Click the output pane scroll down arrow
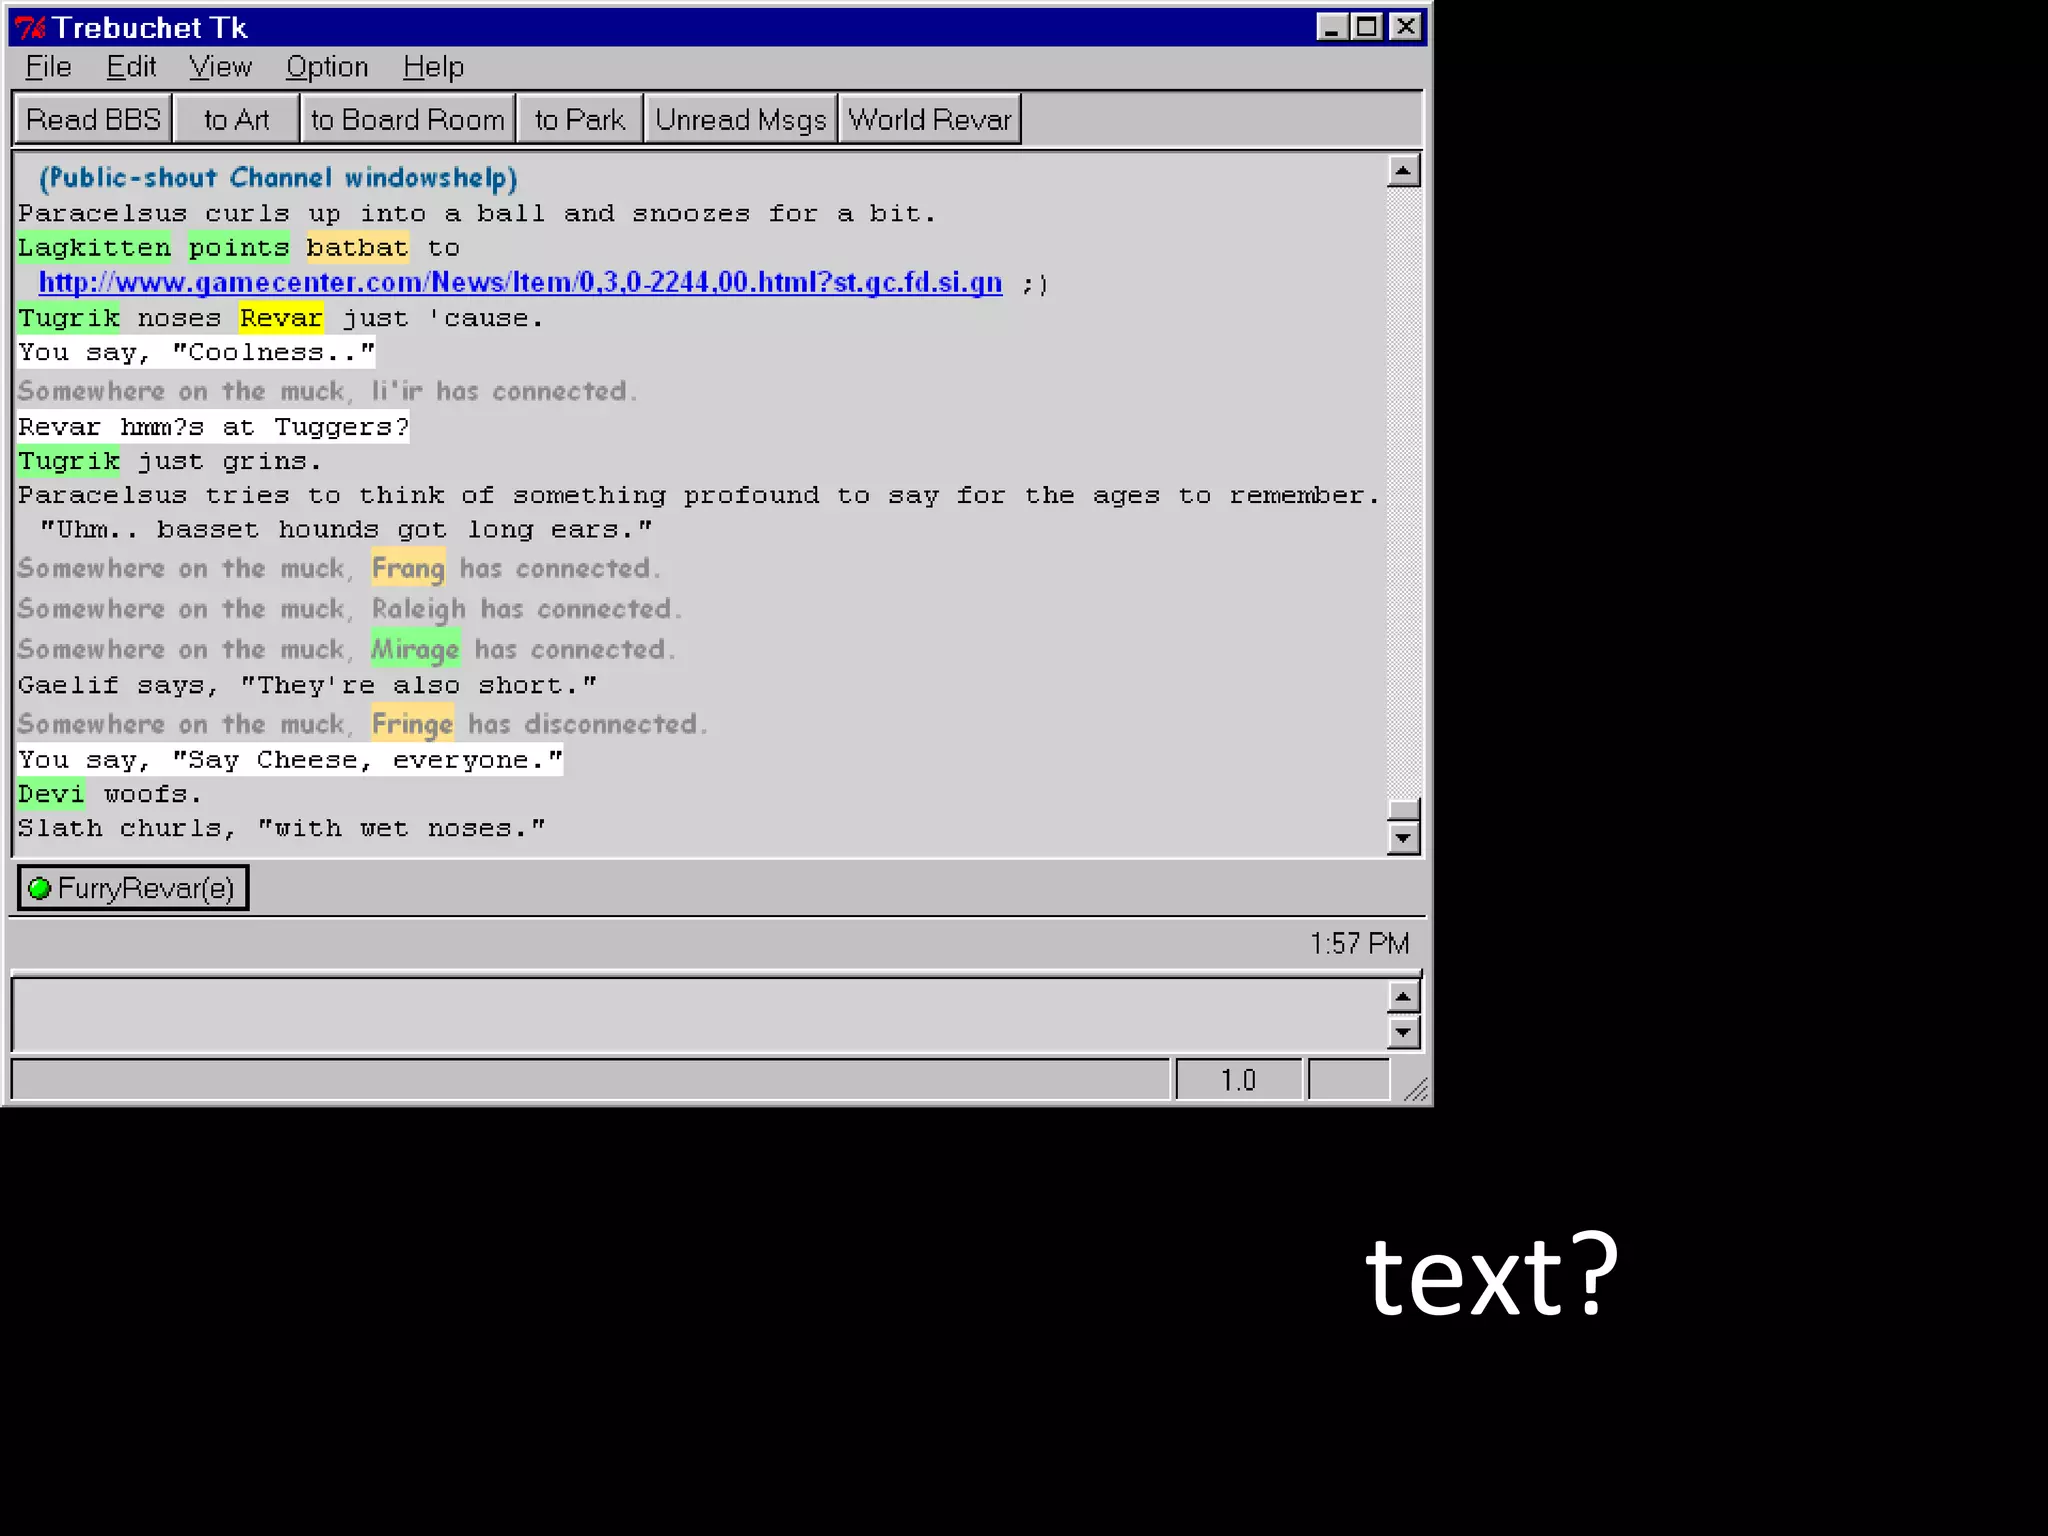This screenshot has width=2048, height=1536. (1404, 838)
